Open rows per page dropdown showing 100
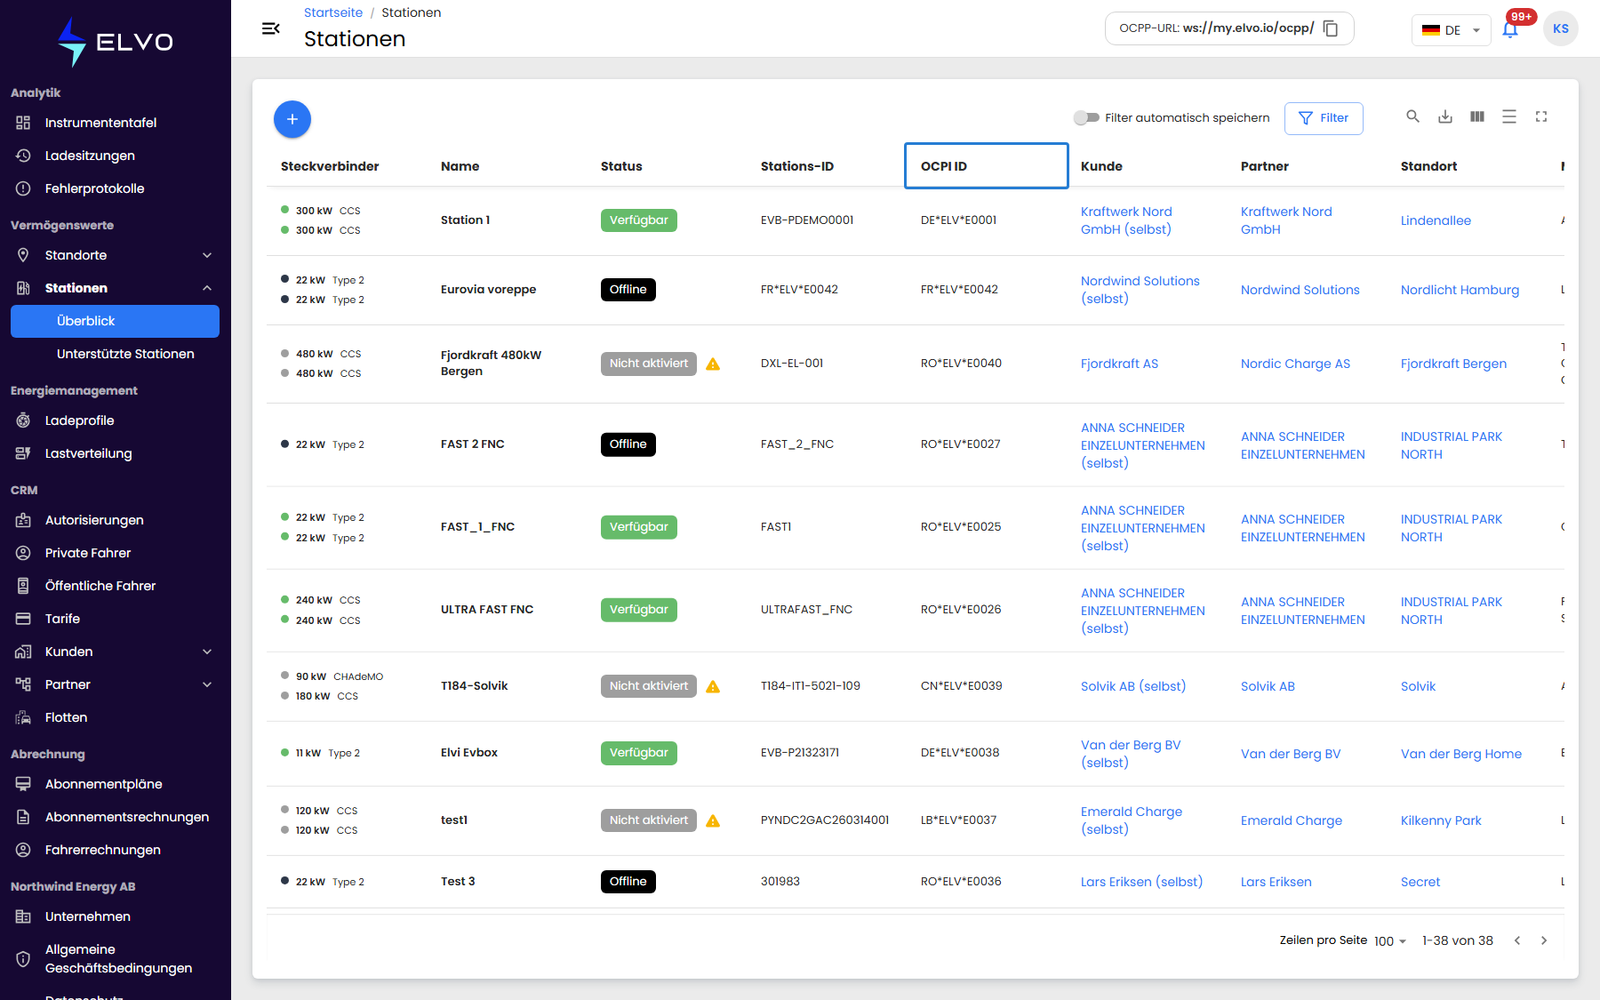1600x1000 pixels. pos(1390,941)
